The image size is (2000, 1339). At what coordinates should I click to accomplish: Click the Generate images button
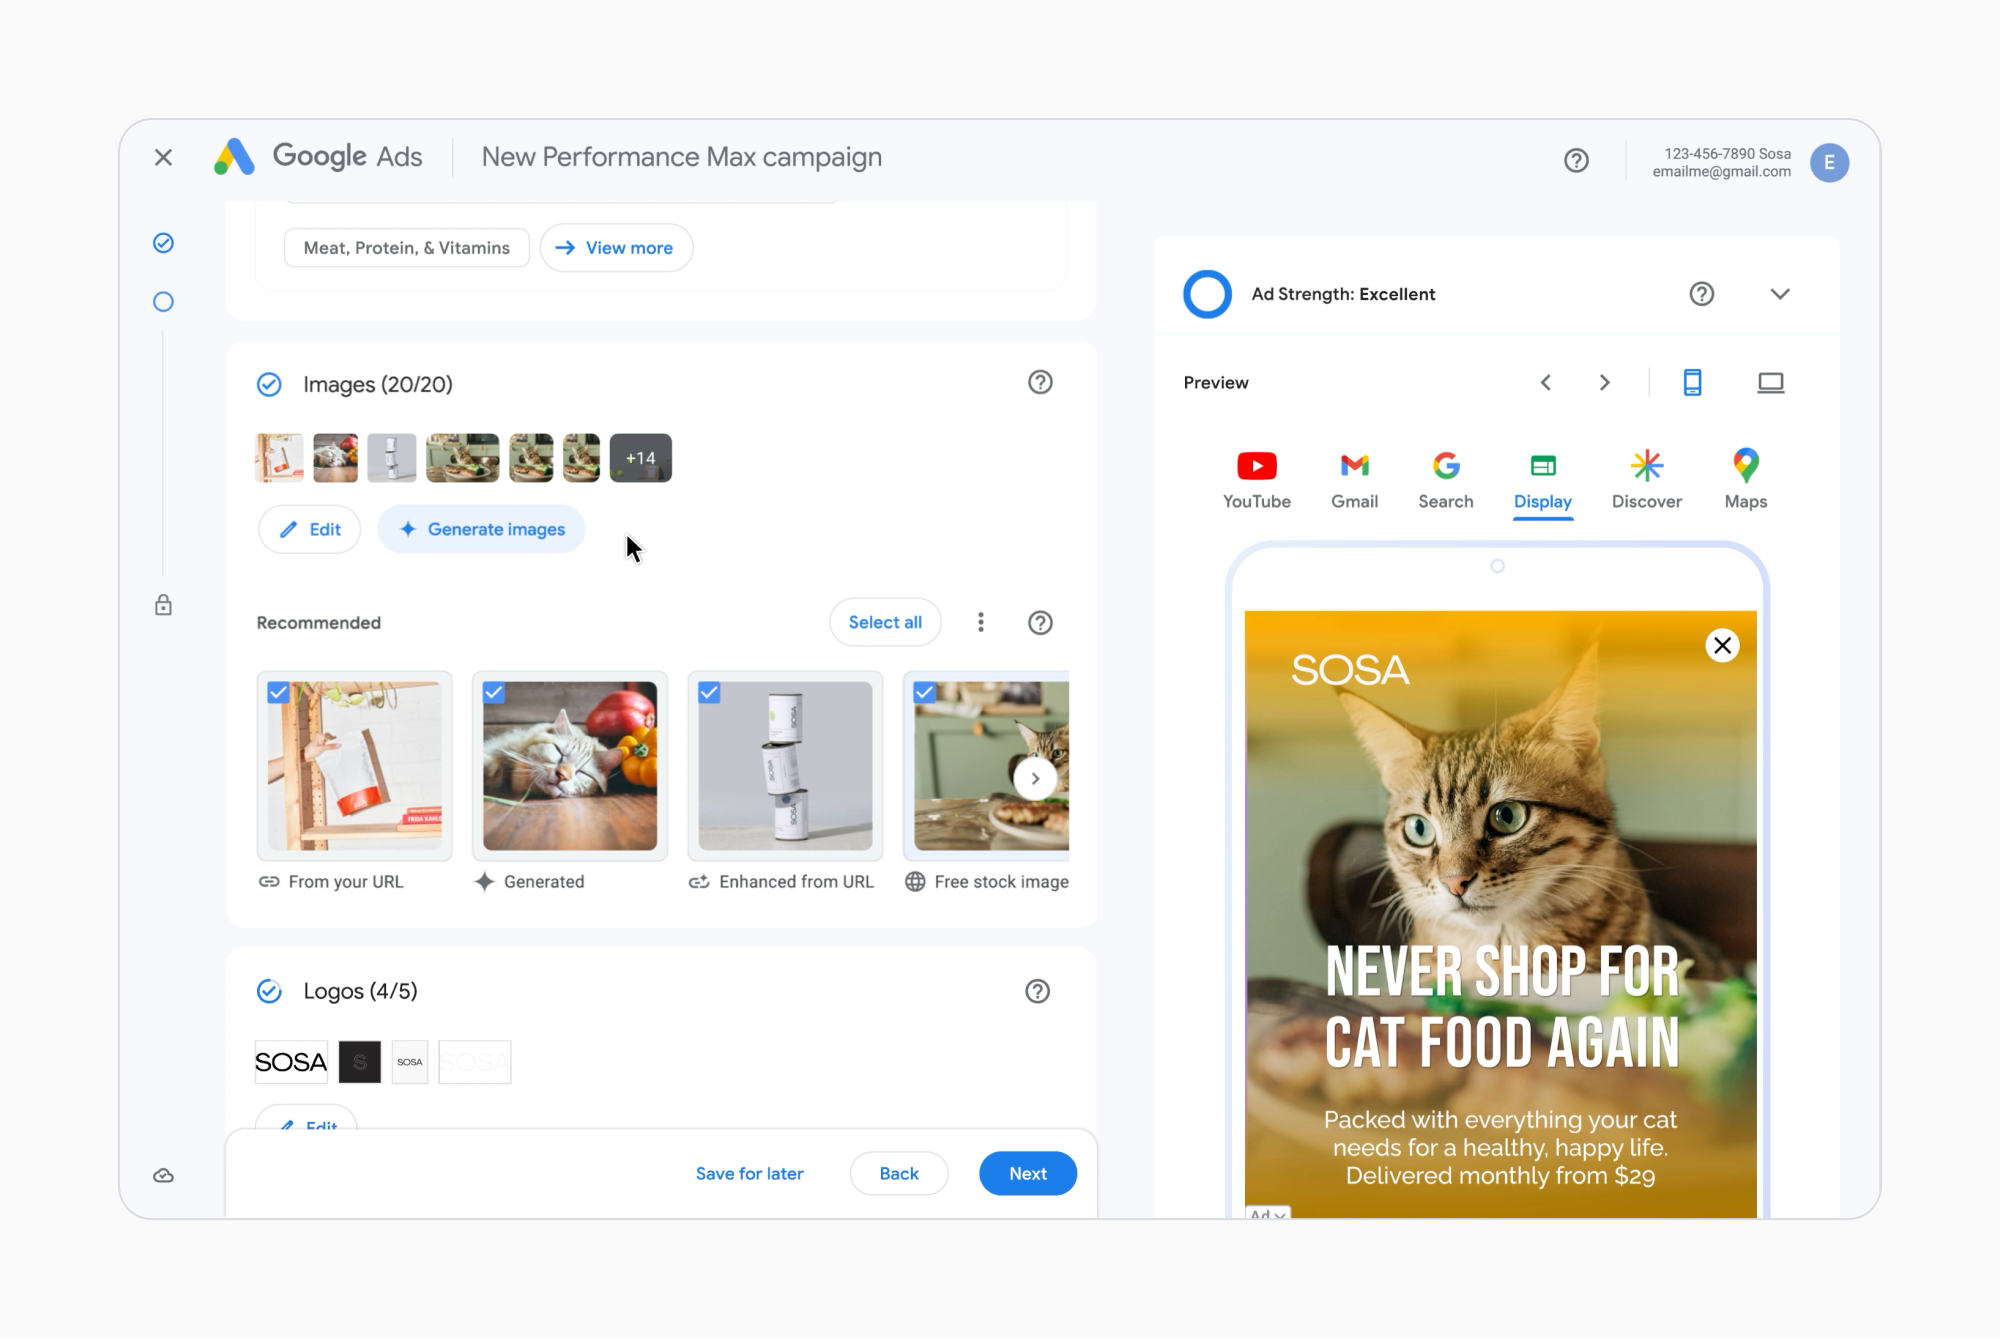coord(481,529)
